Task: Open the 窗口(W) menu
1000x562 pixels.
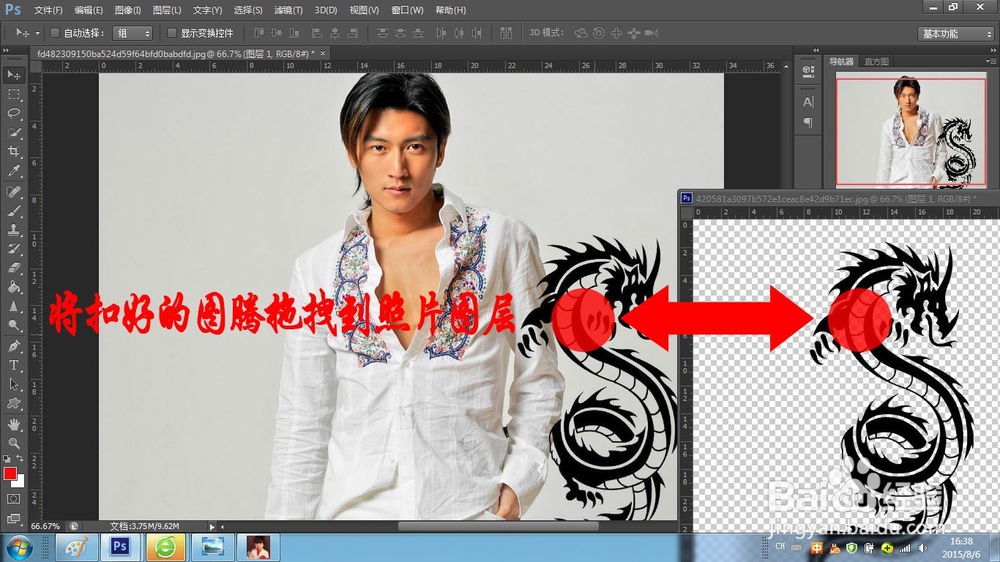Action: tap(407, 10)
